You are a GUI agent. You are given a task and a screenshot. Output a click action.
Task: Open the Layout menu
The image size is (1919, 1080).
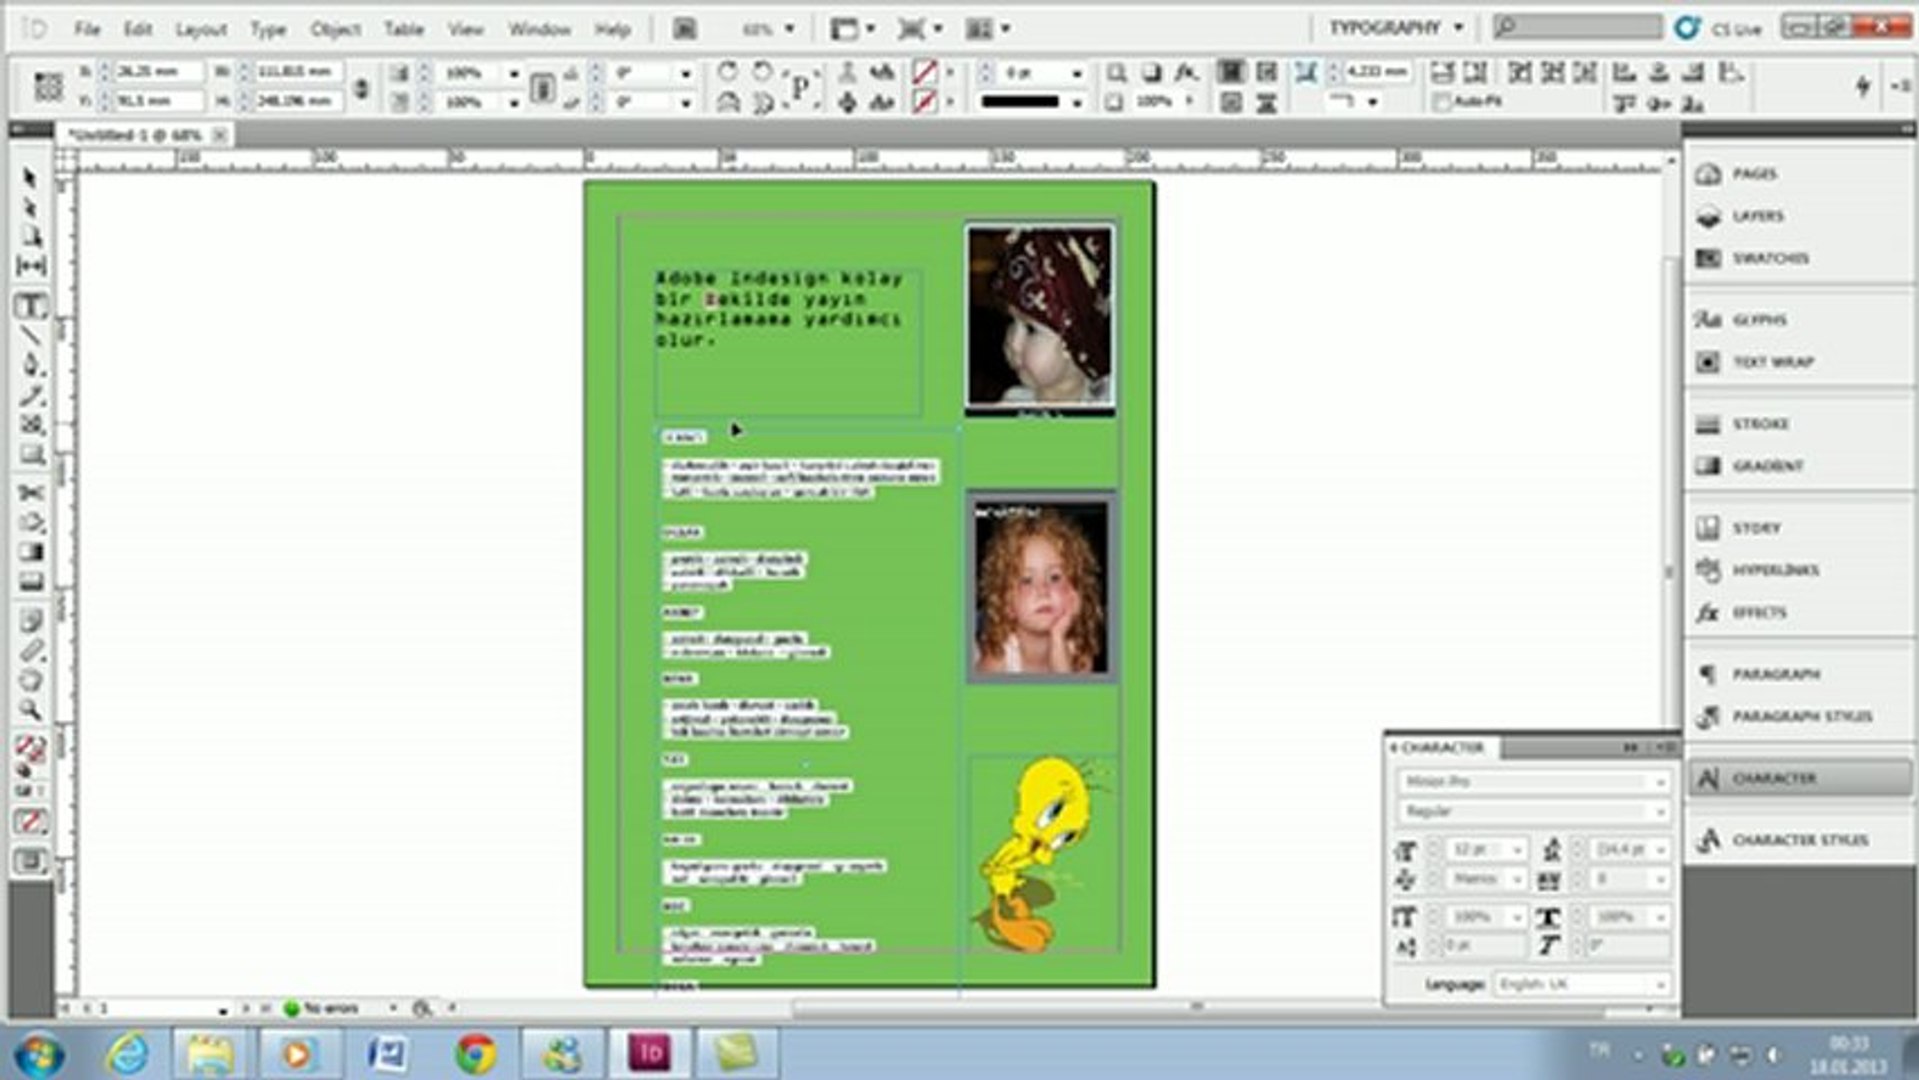click(x=201, y=29)
